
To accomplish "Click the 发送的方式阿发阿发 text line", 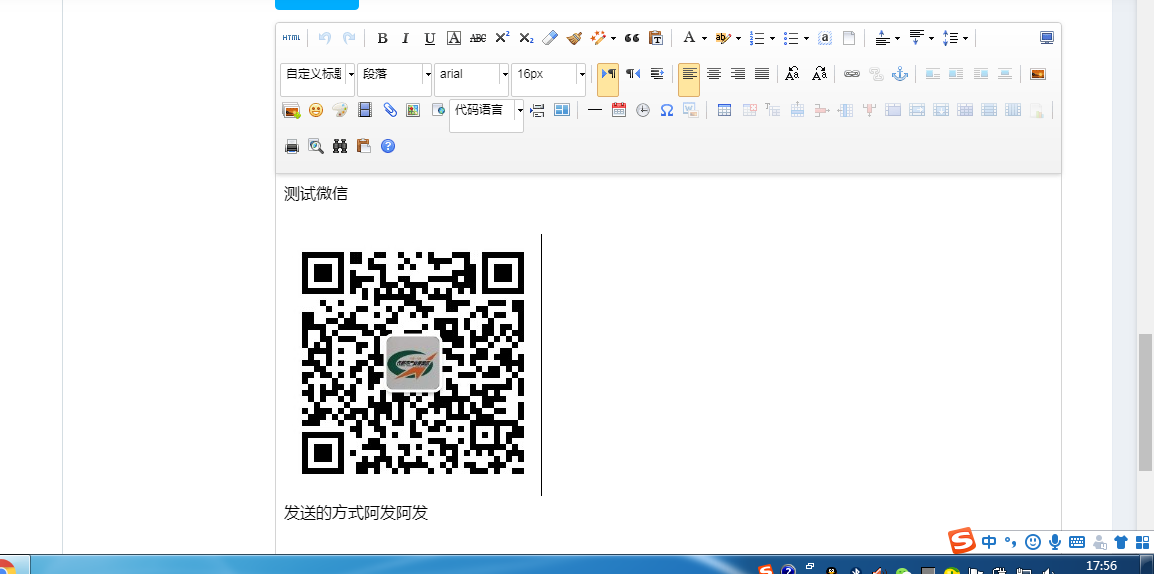I will 356,513.
